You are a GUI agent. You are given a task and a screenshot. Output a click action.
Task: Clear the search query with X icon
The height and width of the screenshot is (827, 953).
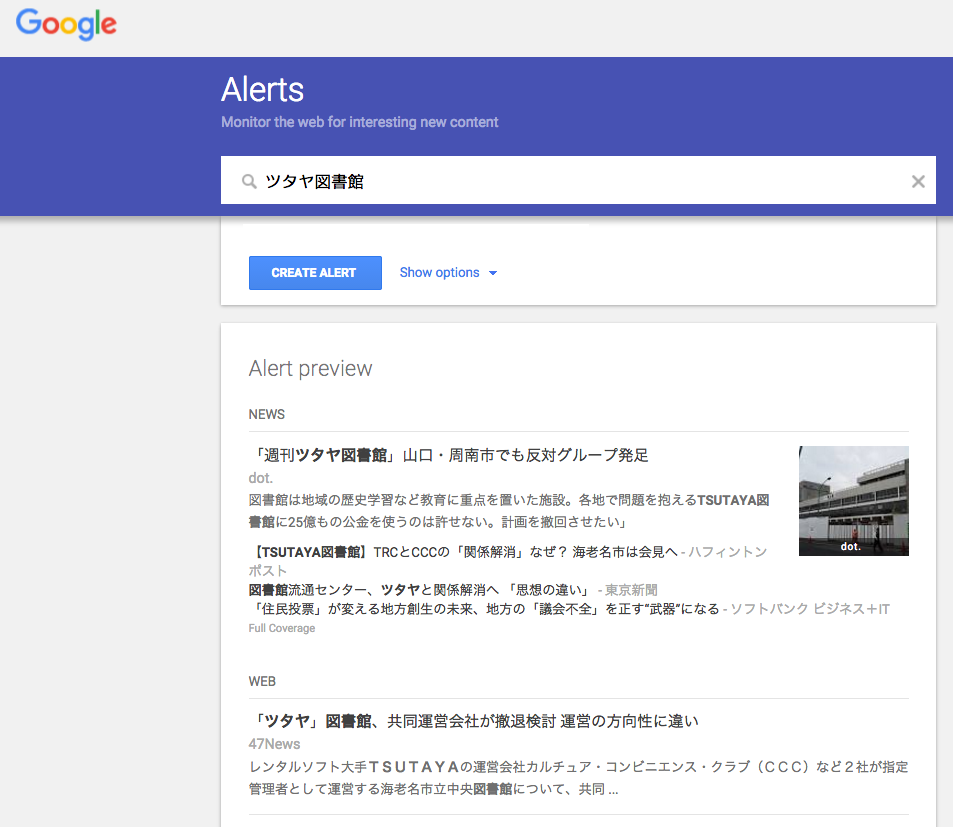coord(918,181)
